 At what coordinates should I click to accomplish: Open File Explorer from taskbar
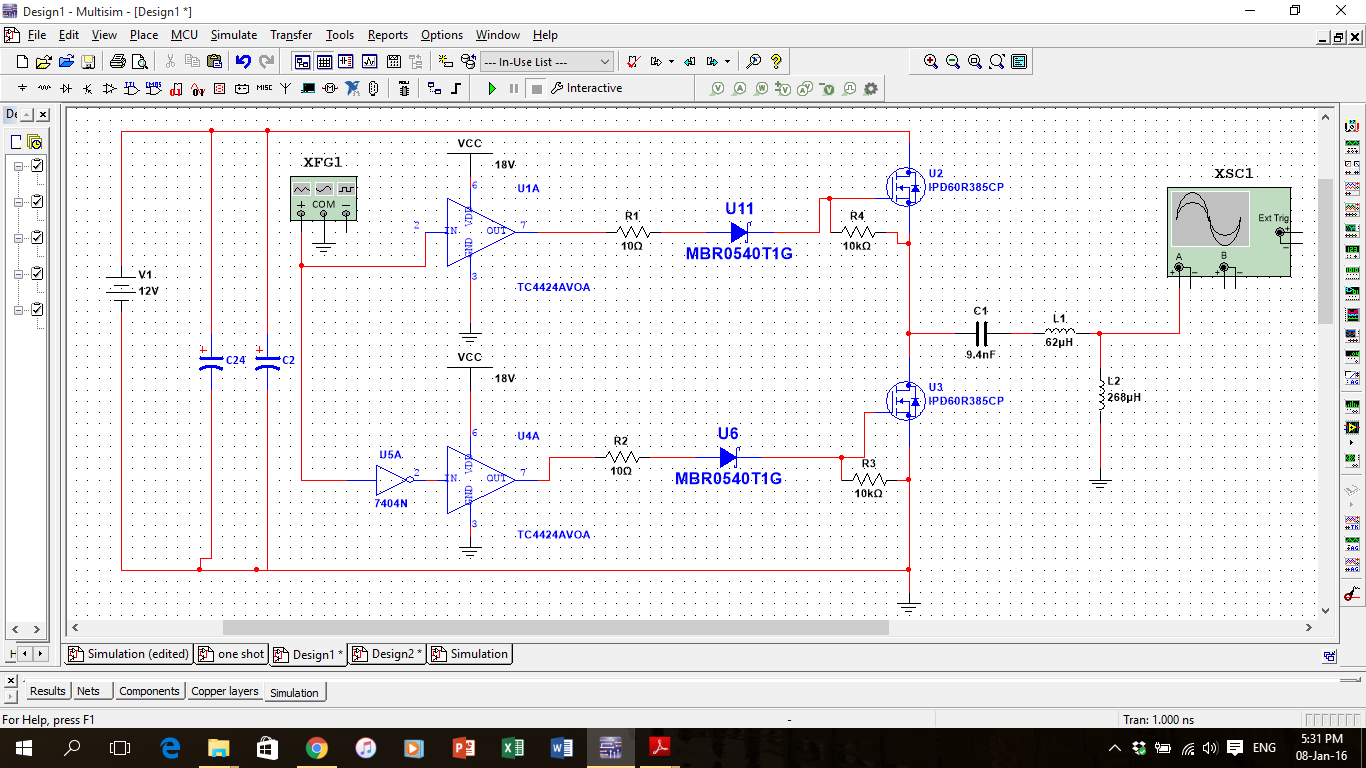point(218,747)
